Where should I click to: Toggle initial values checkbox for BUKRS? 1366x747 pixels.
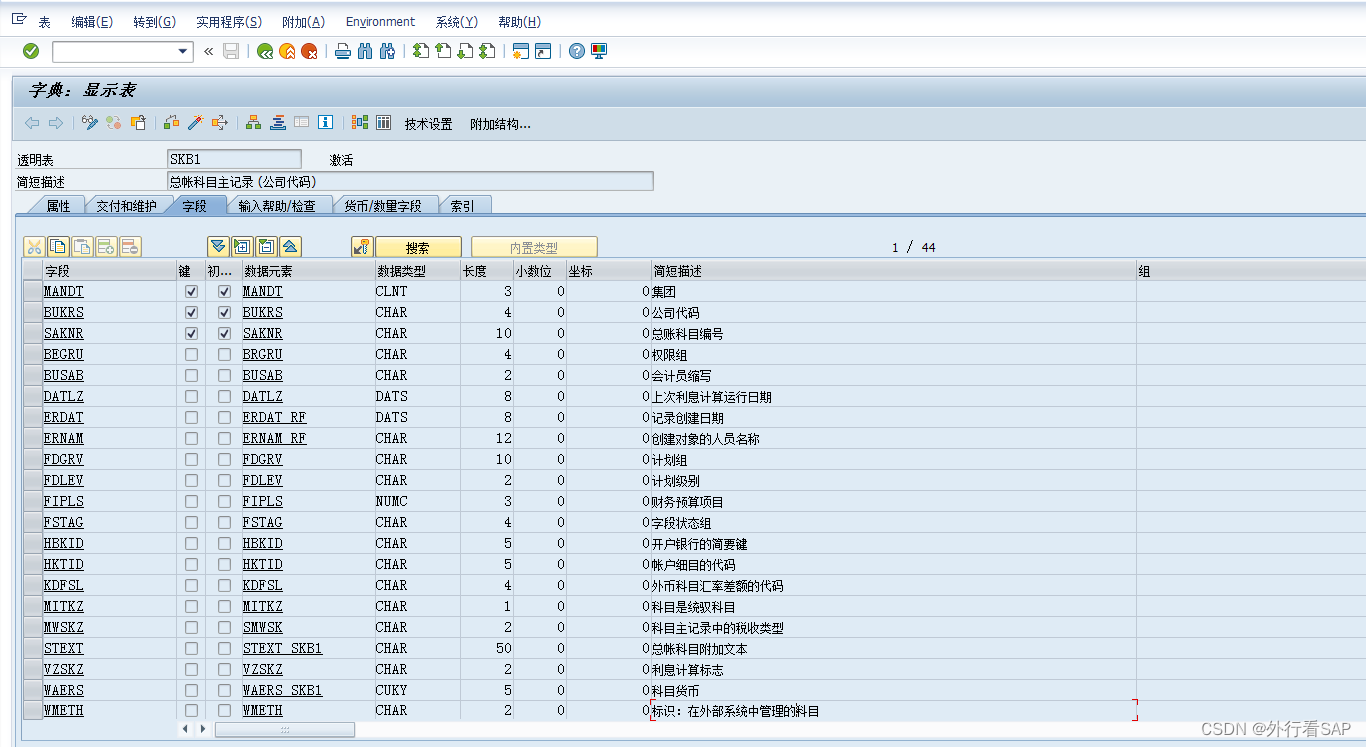point(224,313)
